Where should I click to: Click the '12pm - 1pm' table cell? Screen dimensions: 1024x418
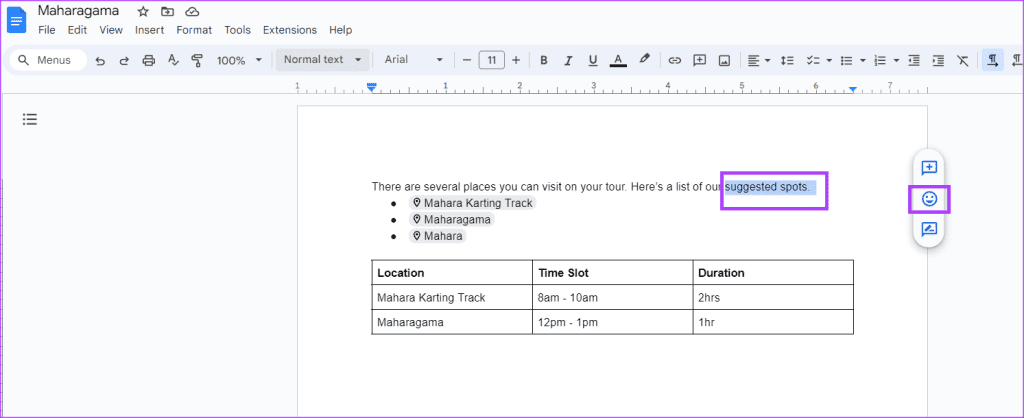coord(613,322)
